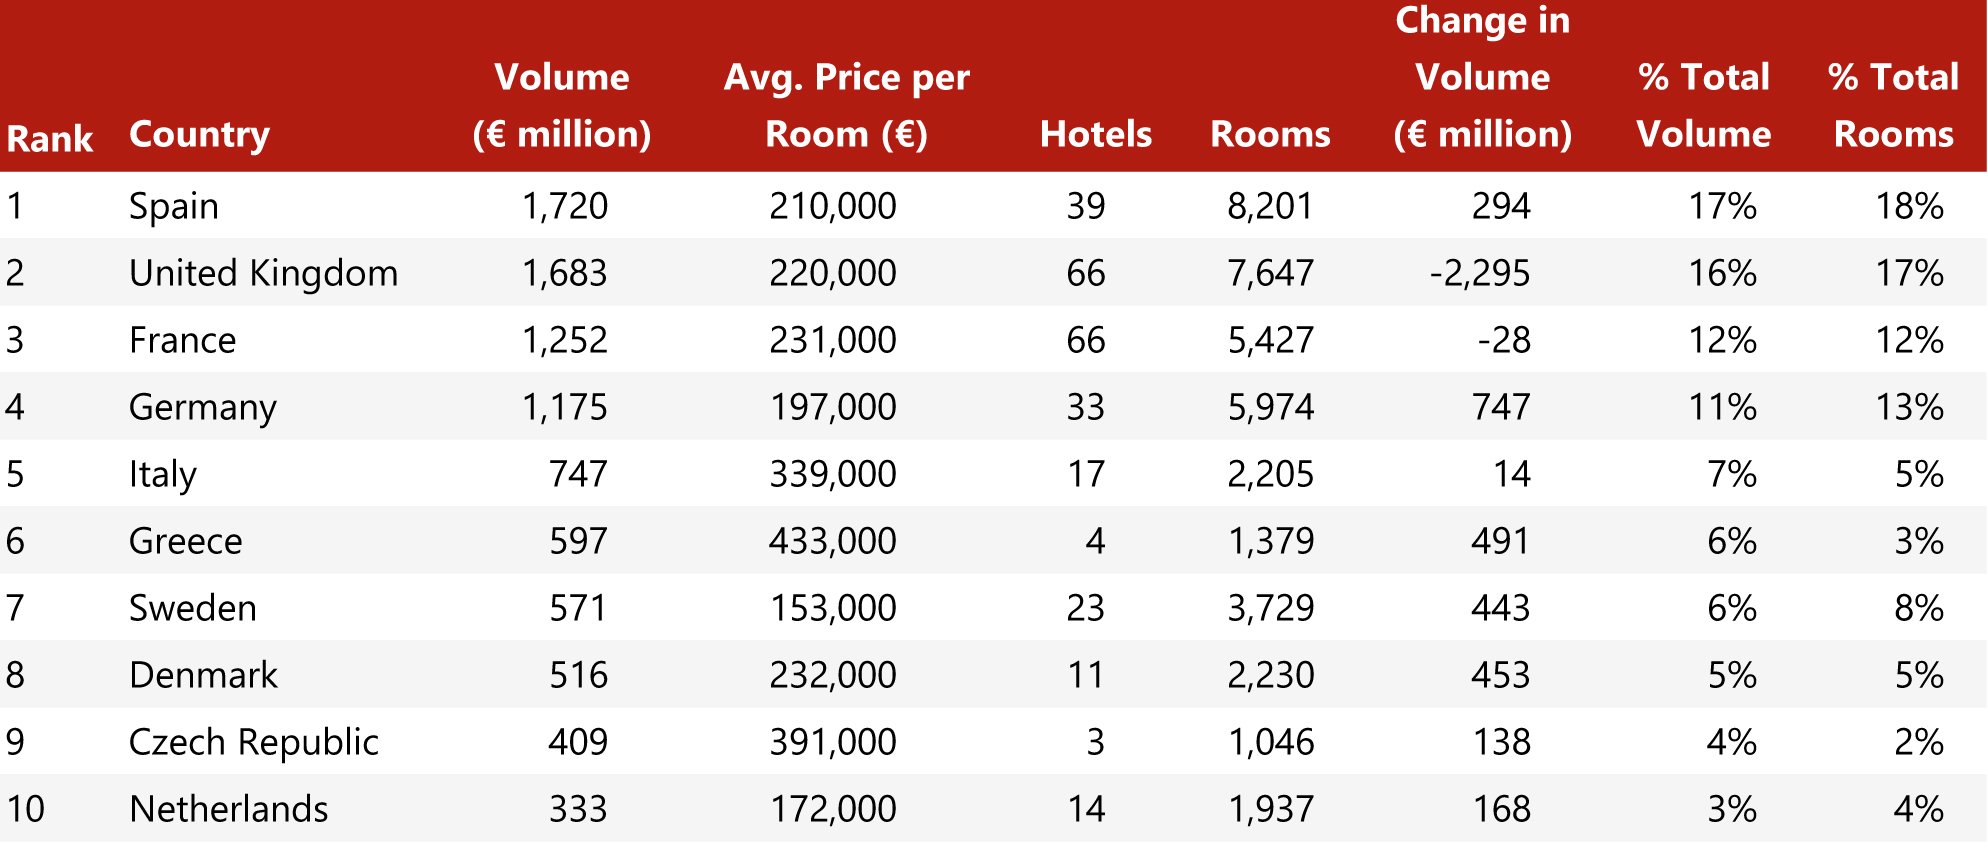Click the Rank column header
This screenshot has width=1988, height=843.
50,138
